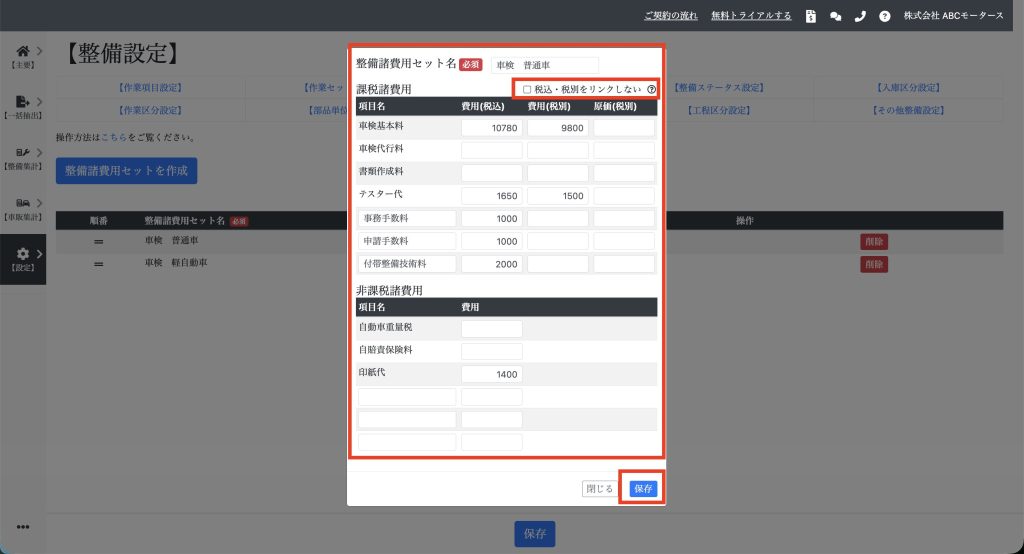Click the drag handle for 車検 軽自動車 row
Image resolution: width=1024 pixels, height=554 pixels.
click(x=99, y=264)
